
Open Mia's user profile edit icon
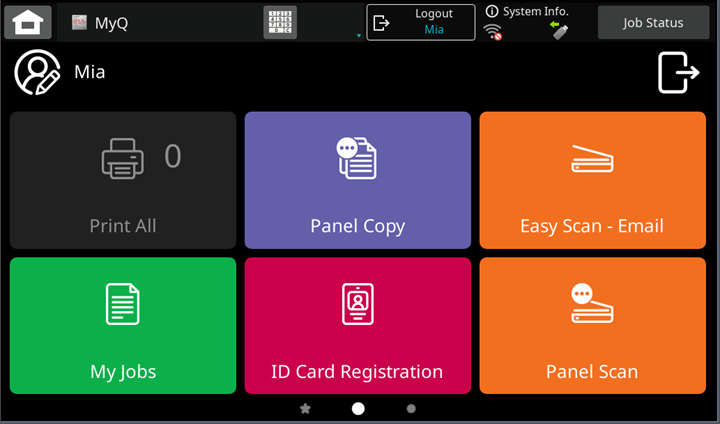point(37,73)
